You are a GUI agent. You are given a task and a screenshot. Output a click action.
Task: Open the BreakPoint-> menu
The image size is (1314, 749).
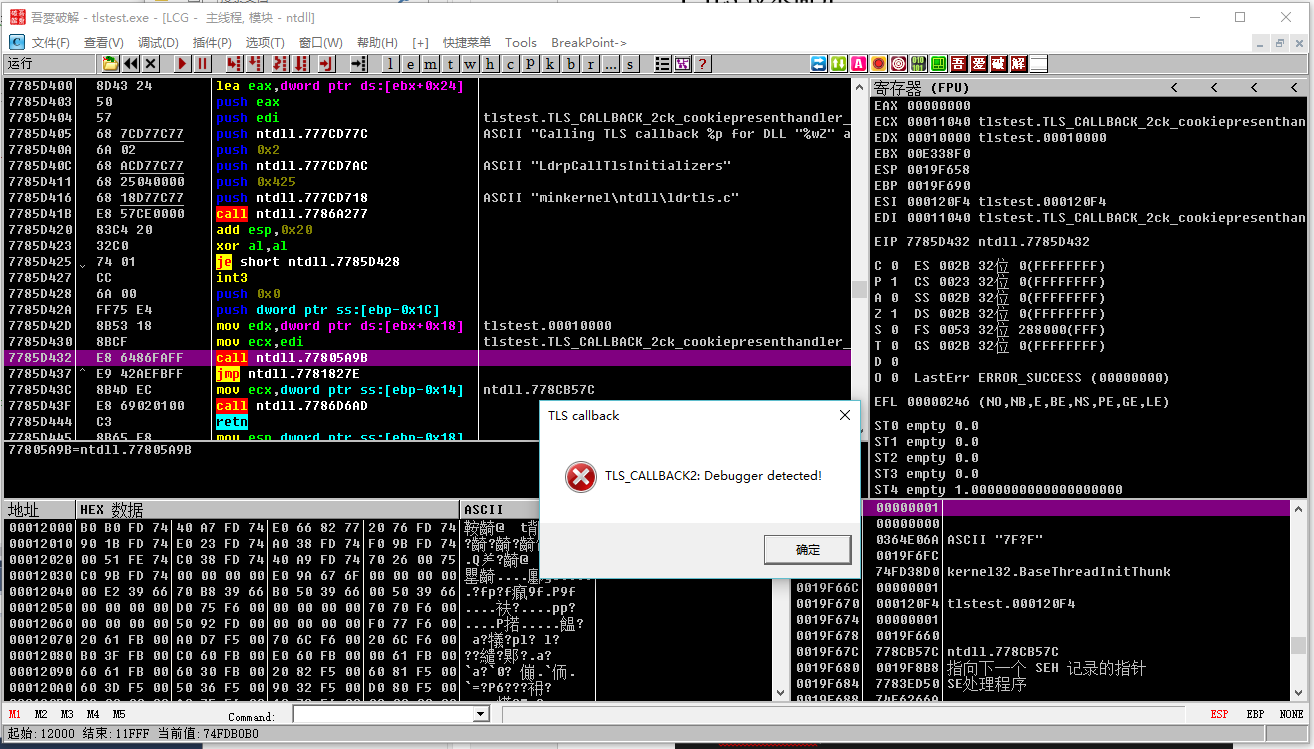(589, 42)
